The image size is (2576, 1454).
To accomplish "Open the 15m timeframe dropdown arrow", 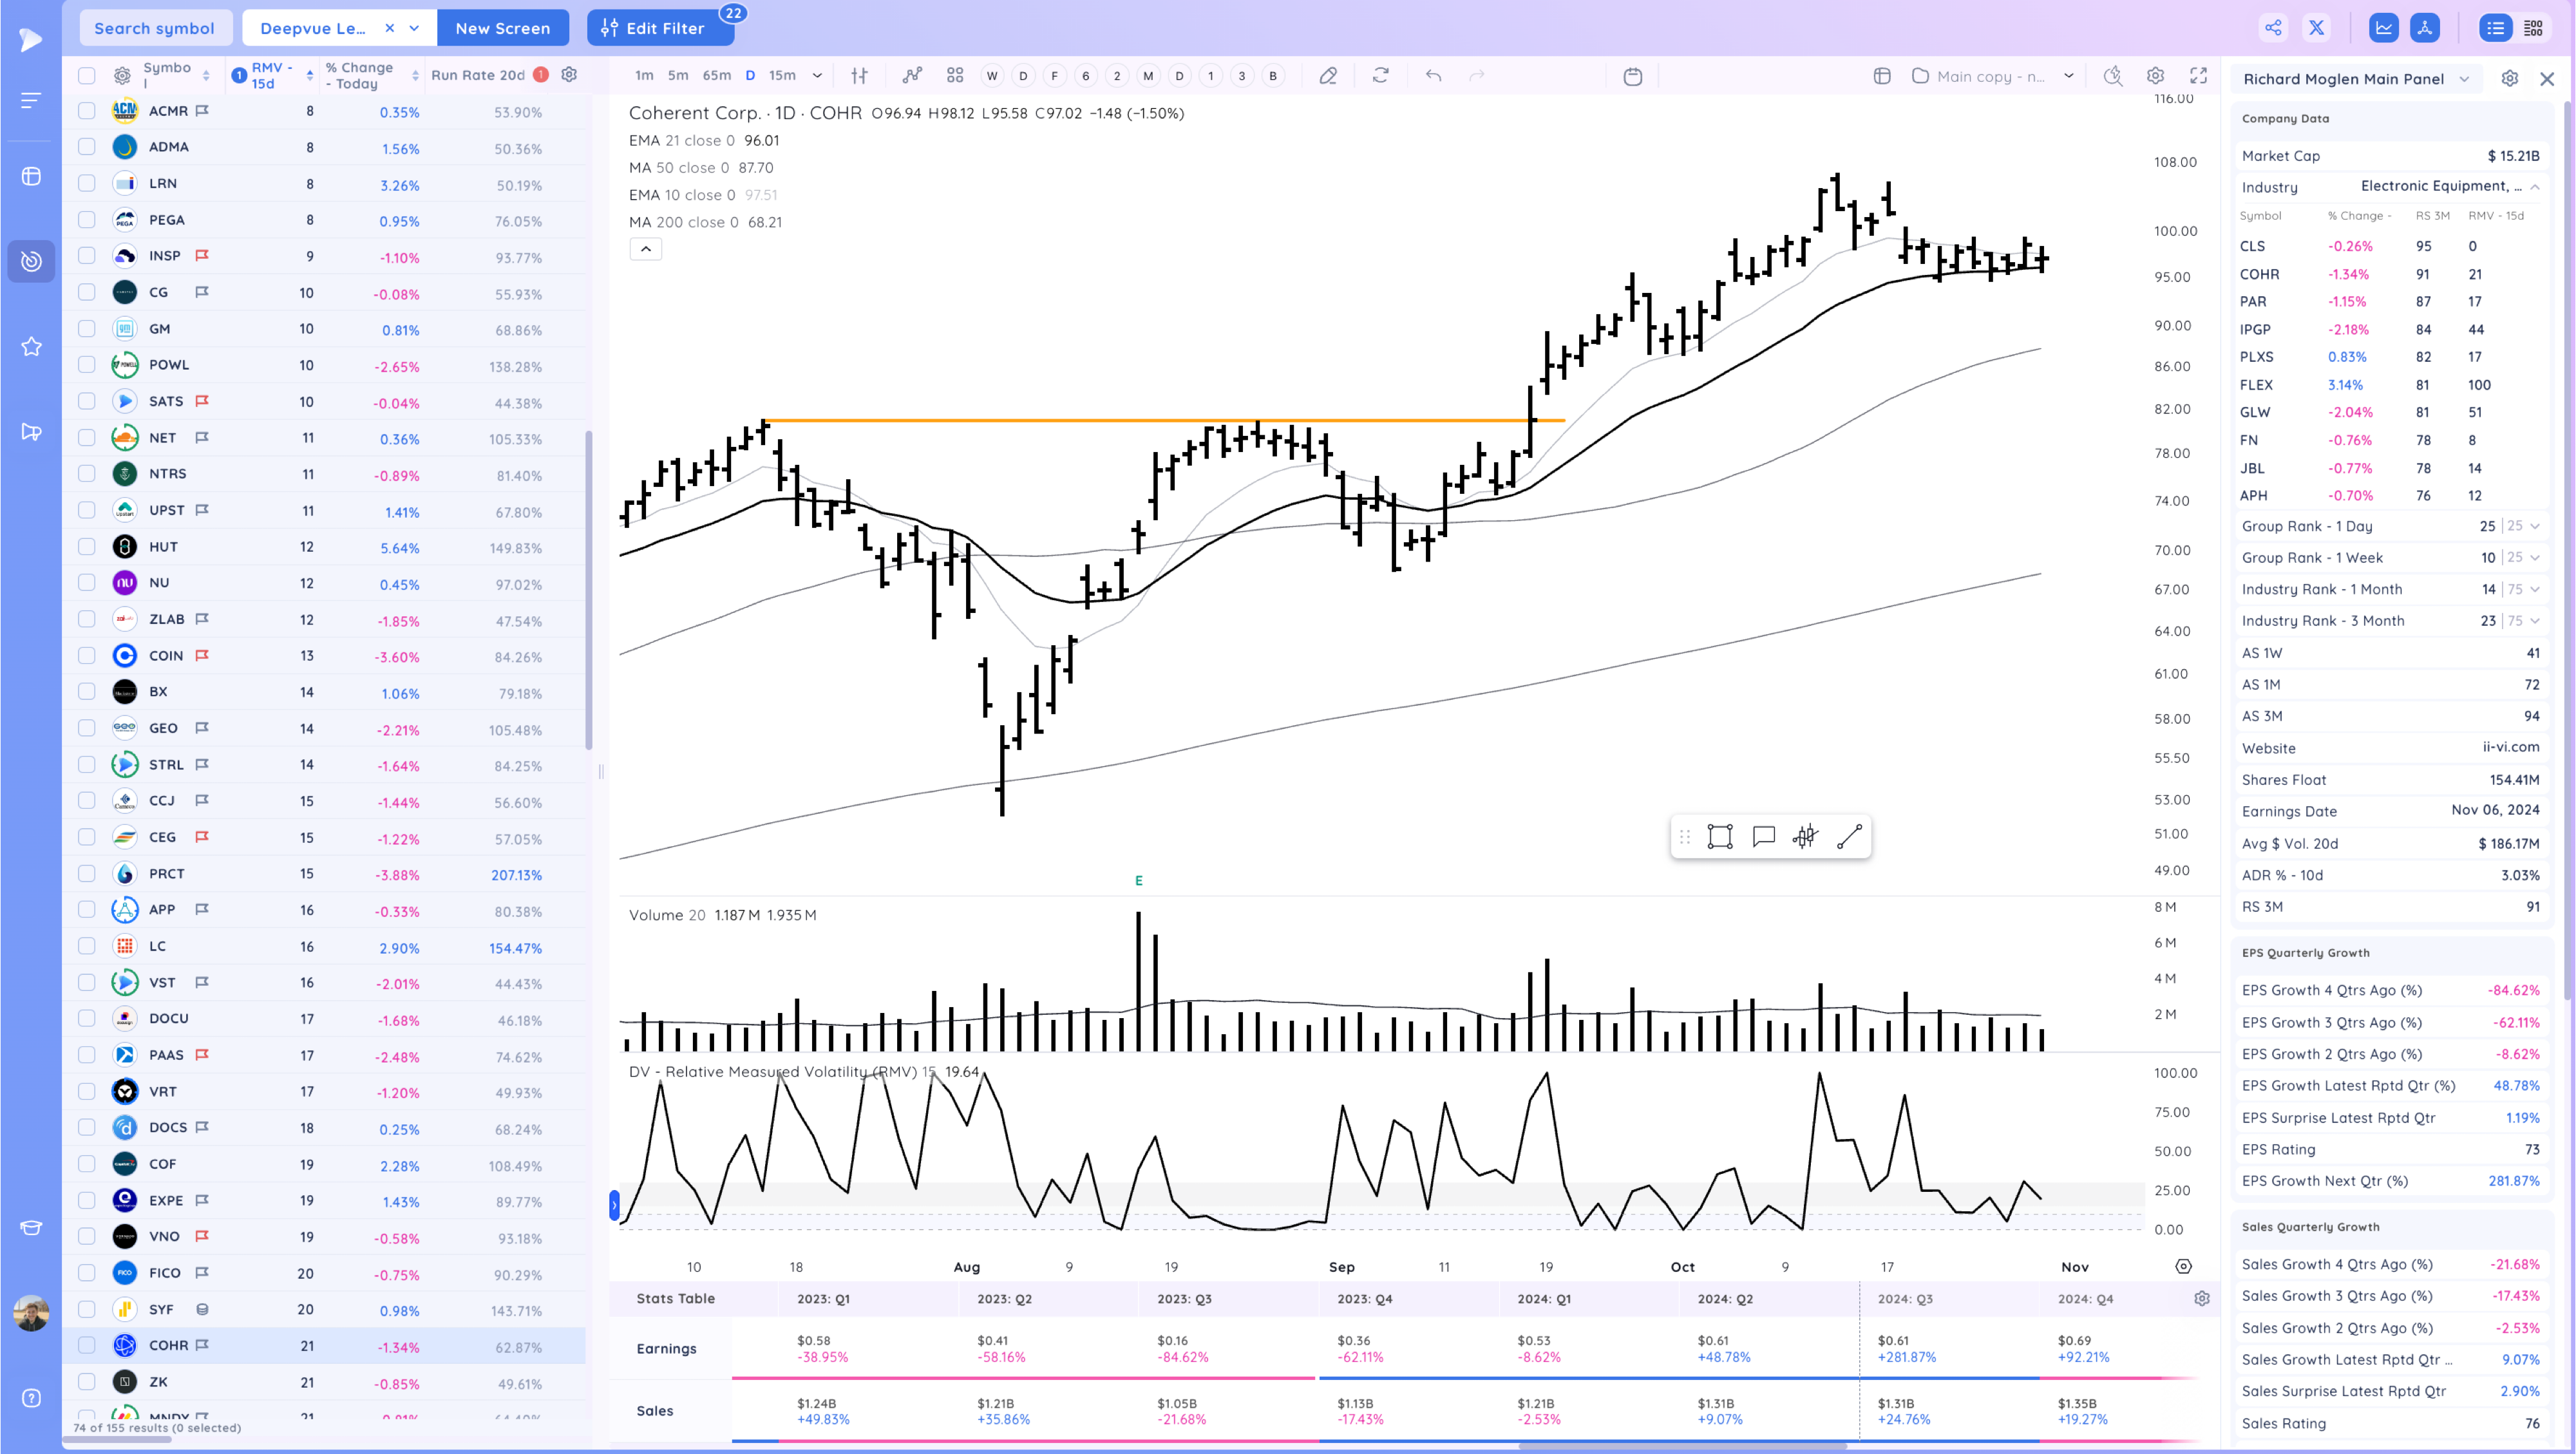I will 817,76.
